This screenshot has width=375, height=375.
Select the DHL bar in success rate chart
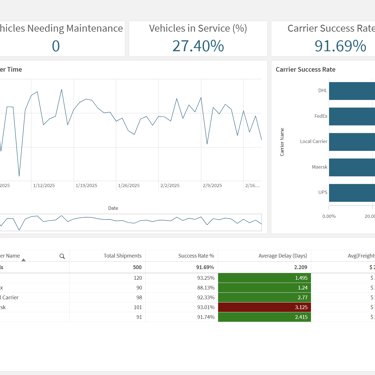pos(352,91)
